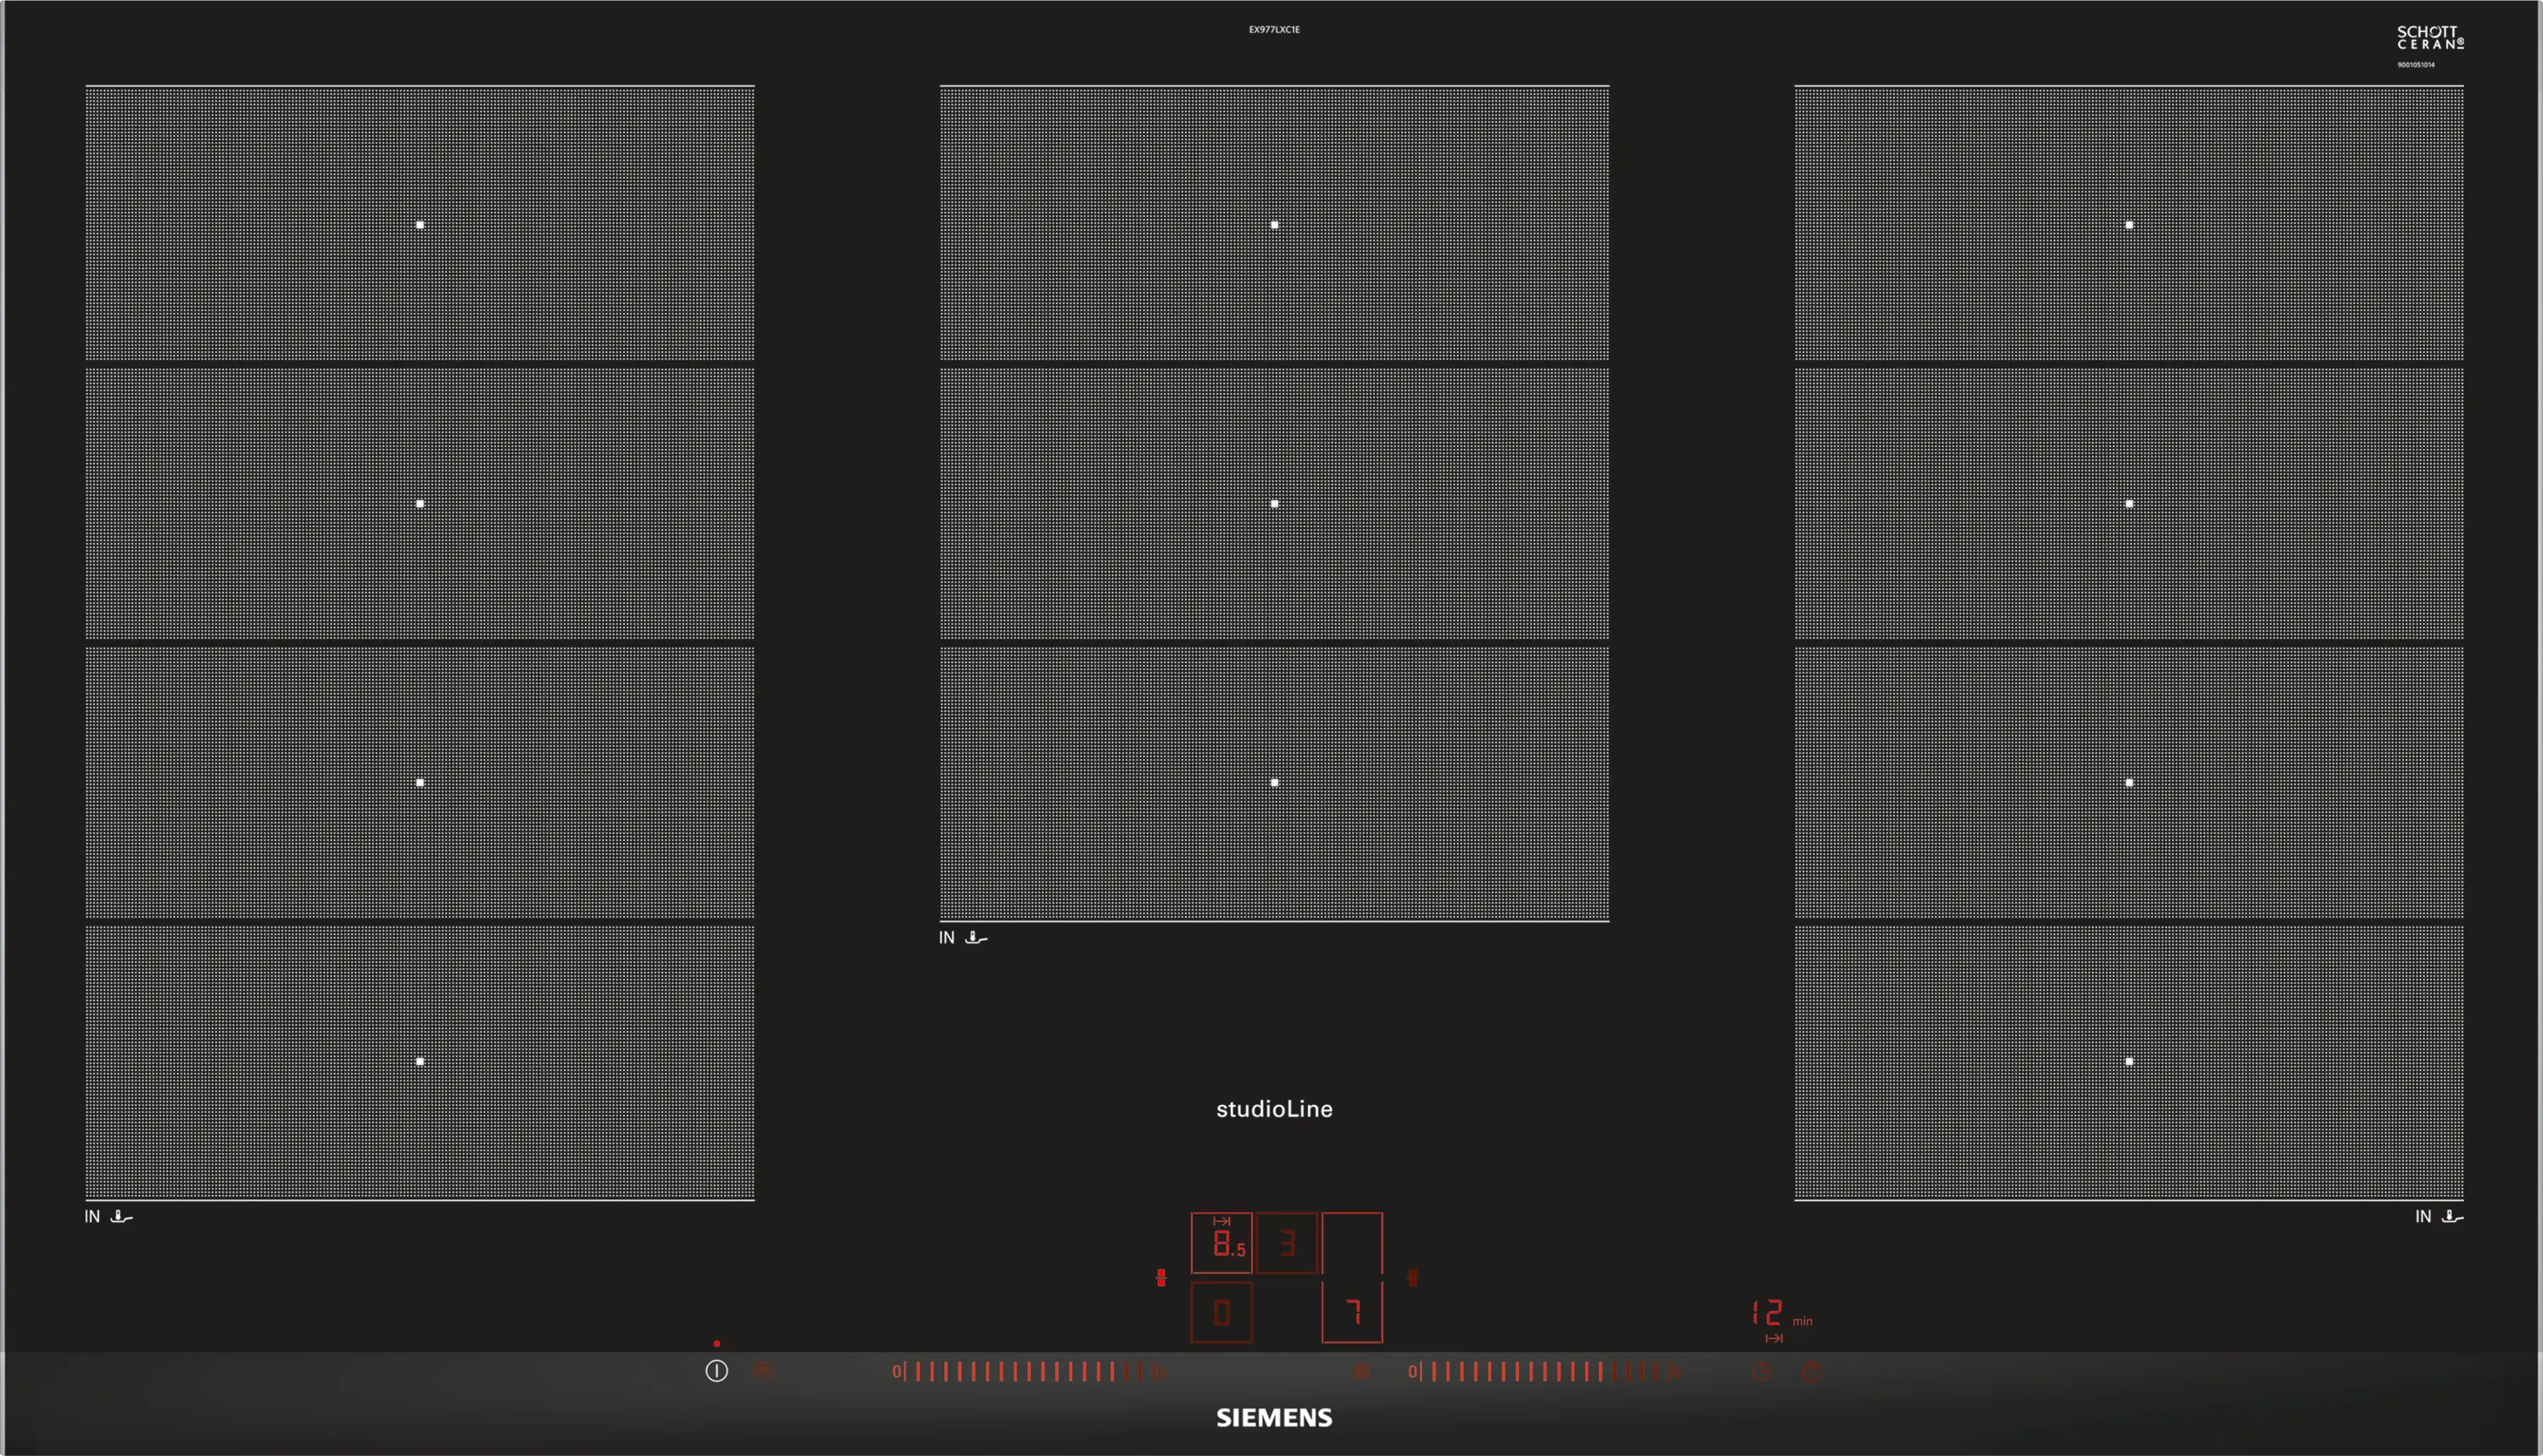Select the cooking zone showing 3
2543x1456 pixels.
[1287, 1243]
